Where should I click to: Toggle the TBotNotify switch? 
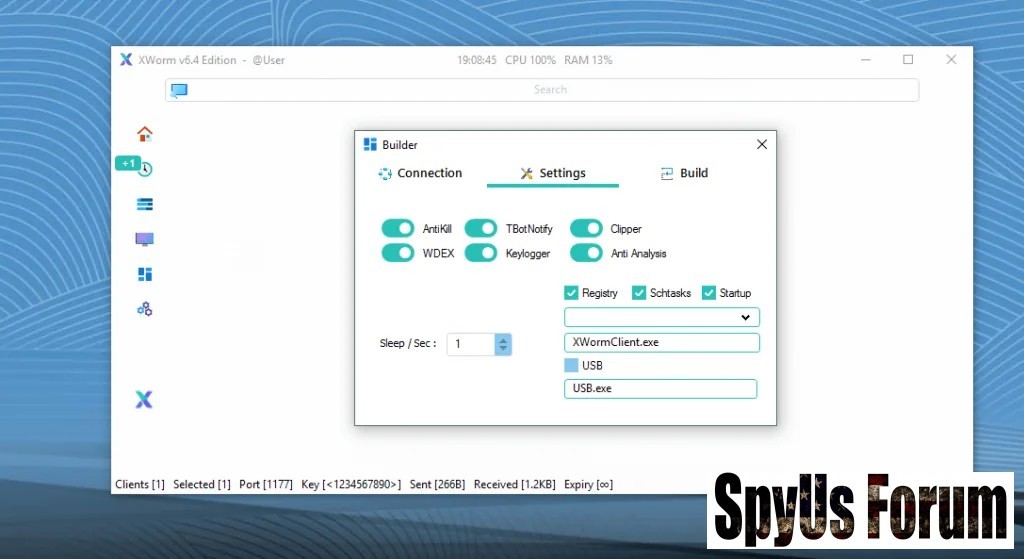tap(481, 229)
